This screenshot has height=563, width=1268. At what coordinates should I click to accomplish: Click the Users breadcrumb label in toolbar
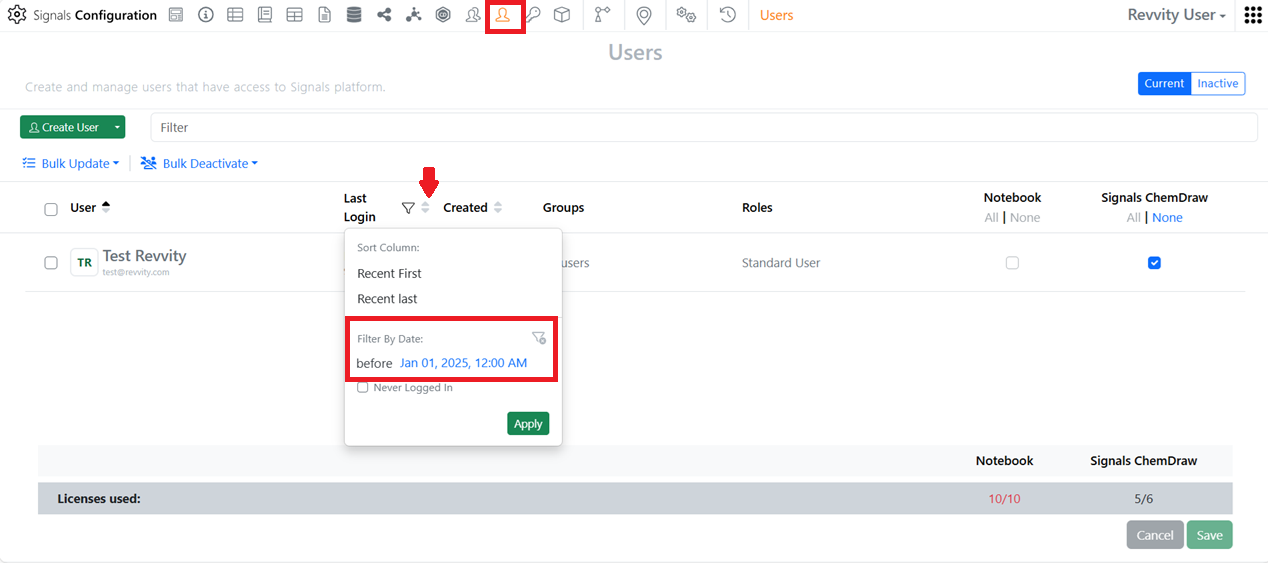pos(776,15)
